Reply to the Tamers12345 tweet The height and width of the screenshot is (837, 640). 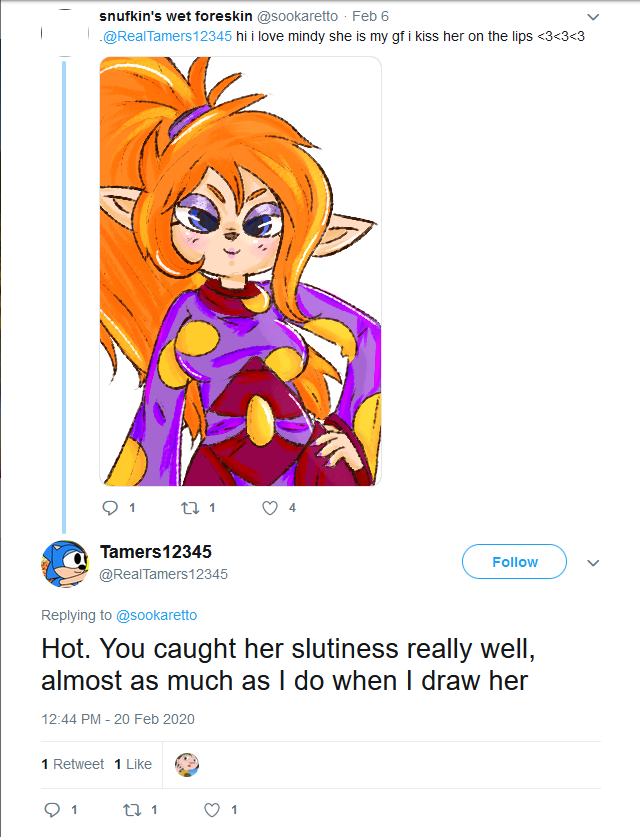pyautogui.click(x=53, y=809)
